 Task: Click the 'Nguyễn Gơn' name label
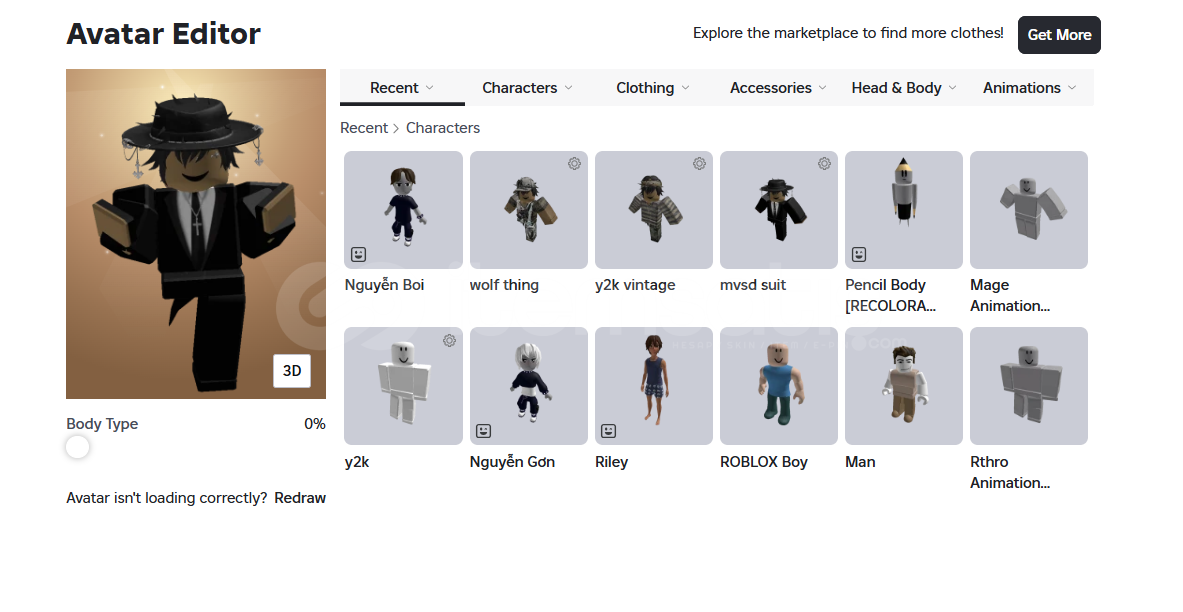coord(512,462)
